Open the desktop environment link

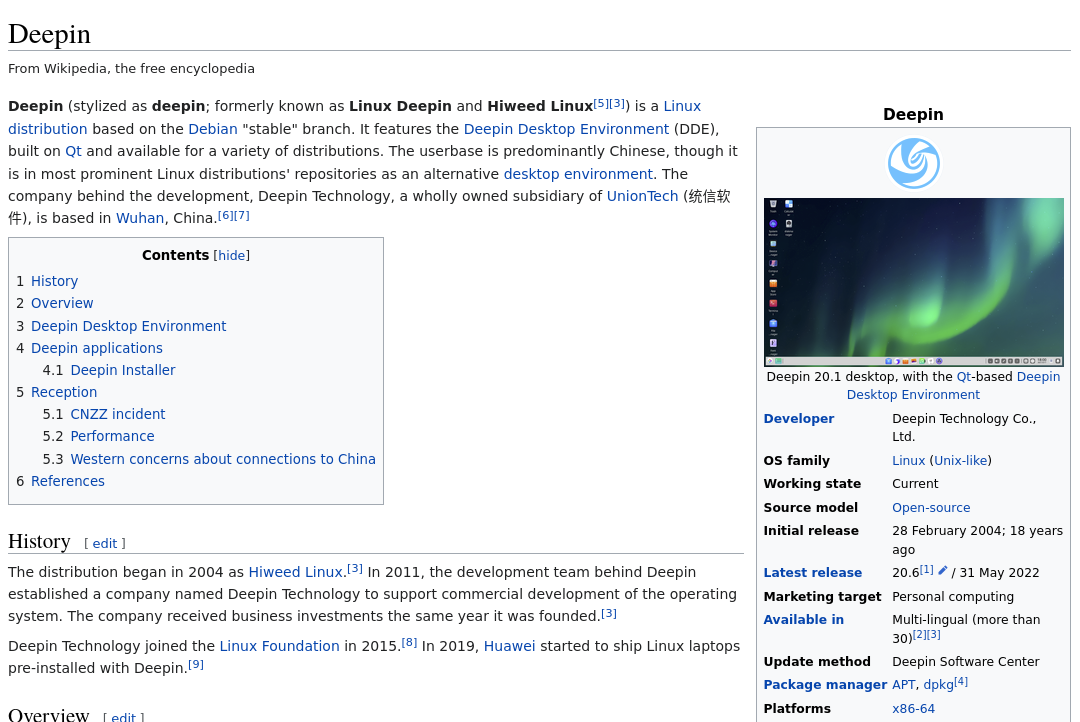pyautogui.click(x=578, y=174)
